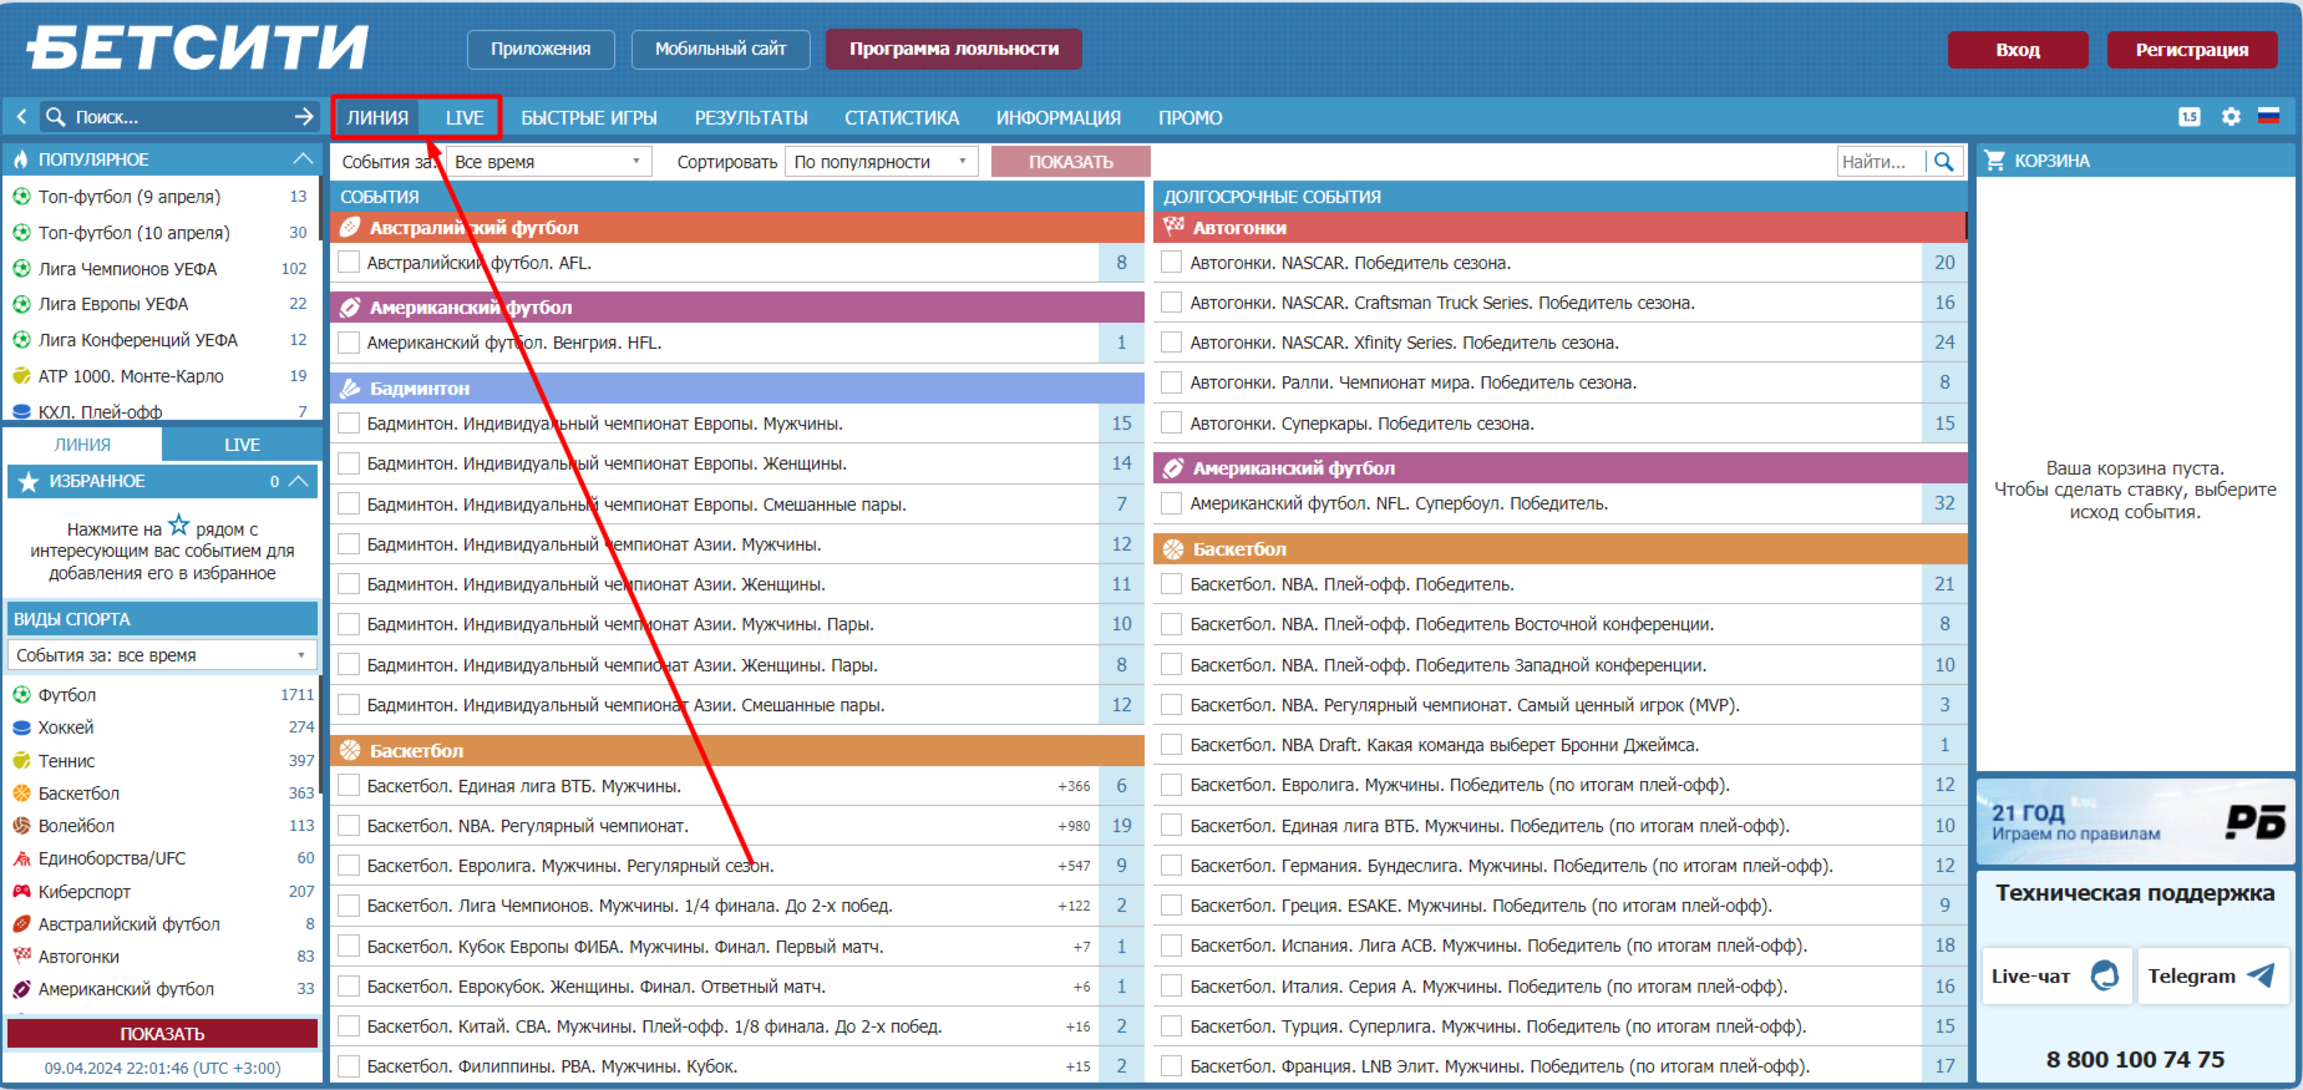Go to БЫСТРЫЕ ИГРЫ menu
The image size is (2303, 1090).
pos(589,118)
